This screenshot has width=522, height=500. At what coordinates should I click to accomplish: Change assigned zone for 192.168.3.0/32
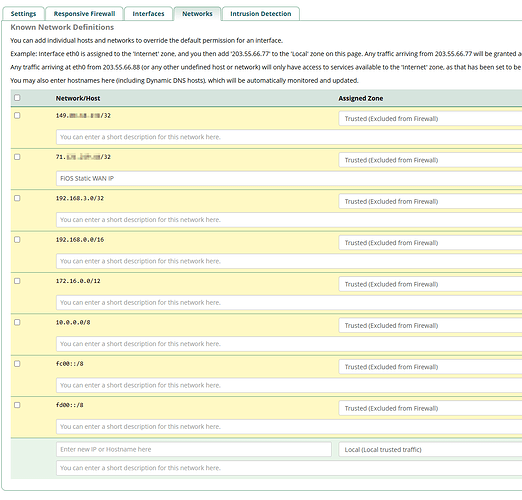[430, 201]
